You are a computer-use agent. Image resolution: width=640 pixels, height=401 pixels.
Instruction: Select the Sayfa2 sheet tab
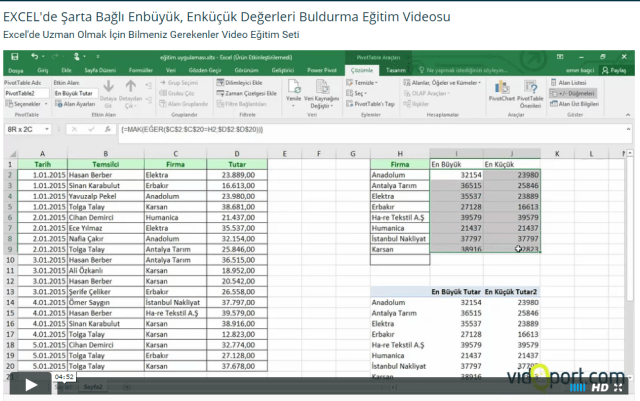93,386
